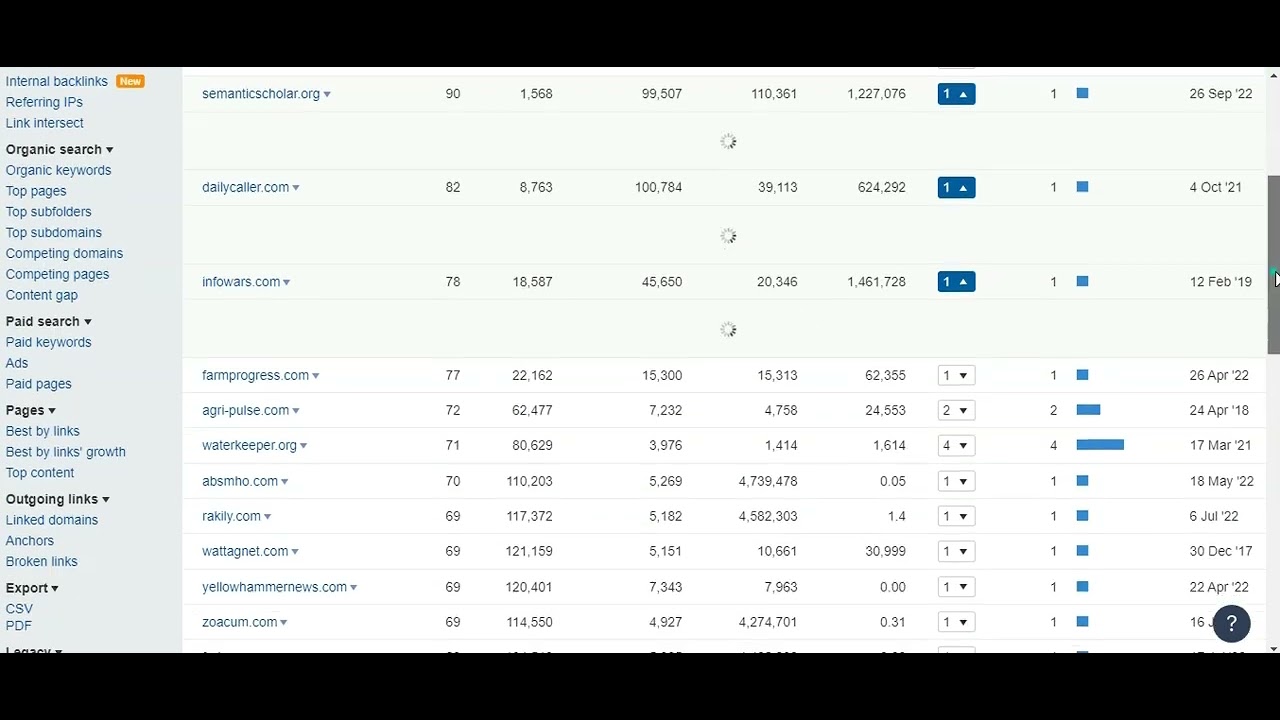This screenshot has width=1280, height=720.
Task: Open Best by links report
Action: 42,431
